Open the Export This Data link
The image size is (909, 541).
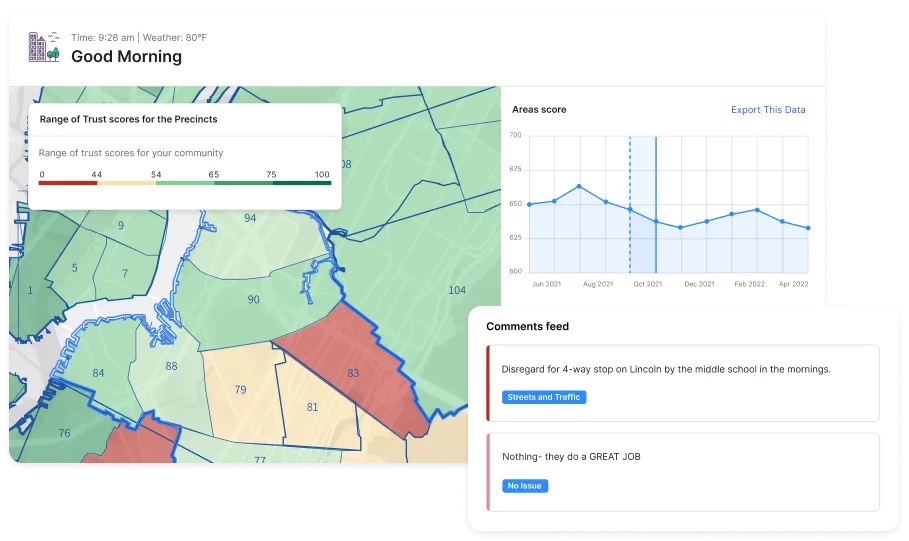pos(768,110)
